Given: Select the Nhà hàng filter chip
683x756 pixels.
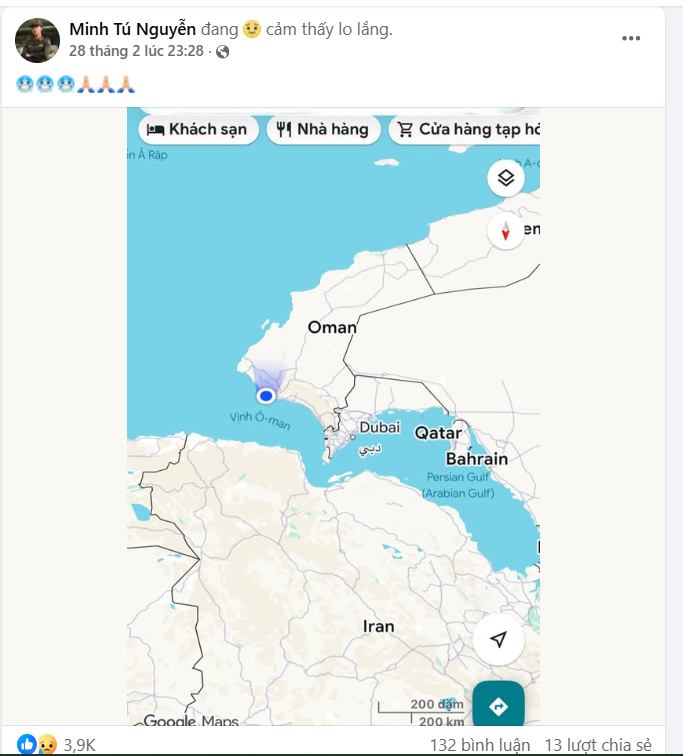Looking at the screenshot, I should (x=323, y=129).
